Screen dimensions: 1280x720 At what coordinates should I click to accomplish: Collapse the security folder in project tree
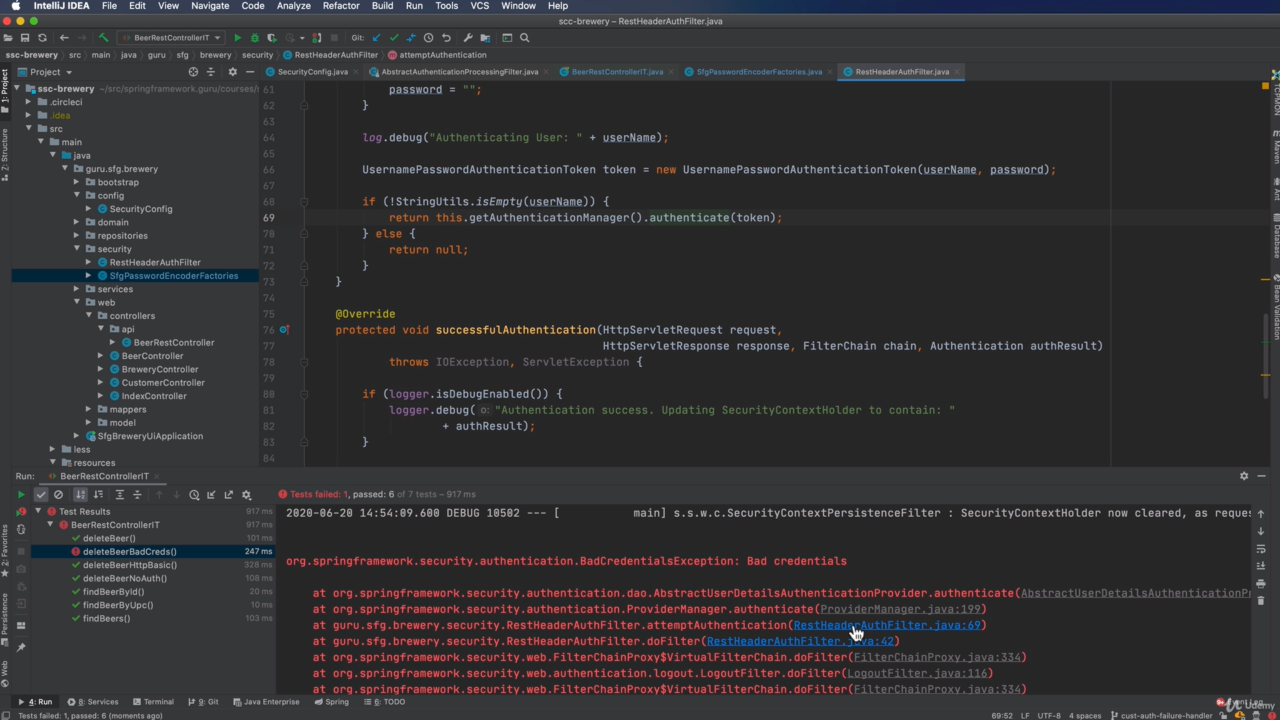tap(77, 249)
